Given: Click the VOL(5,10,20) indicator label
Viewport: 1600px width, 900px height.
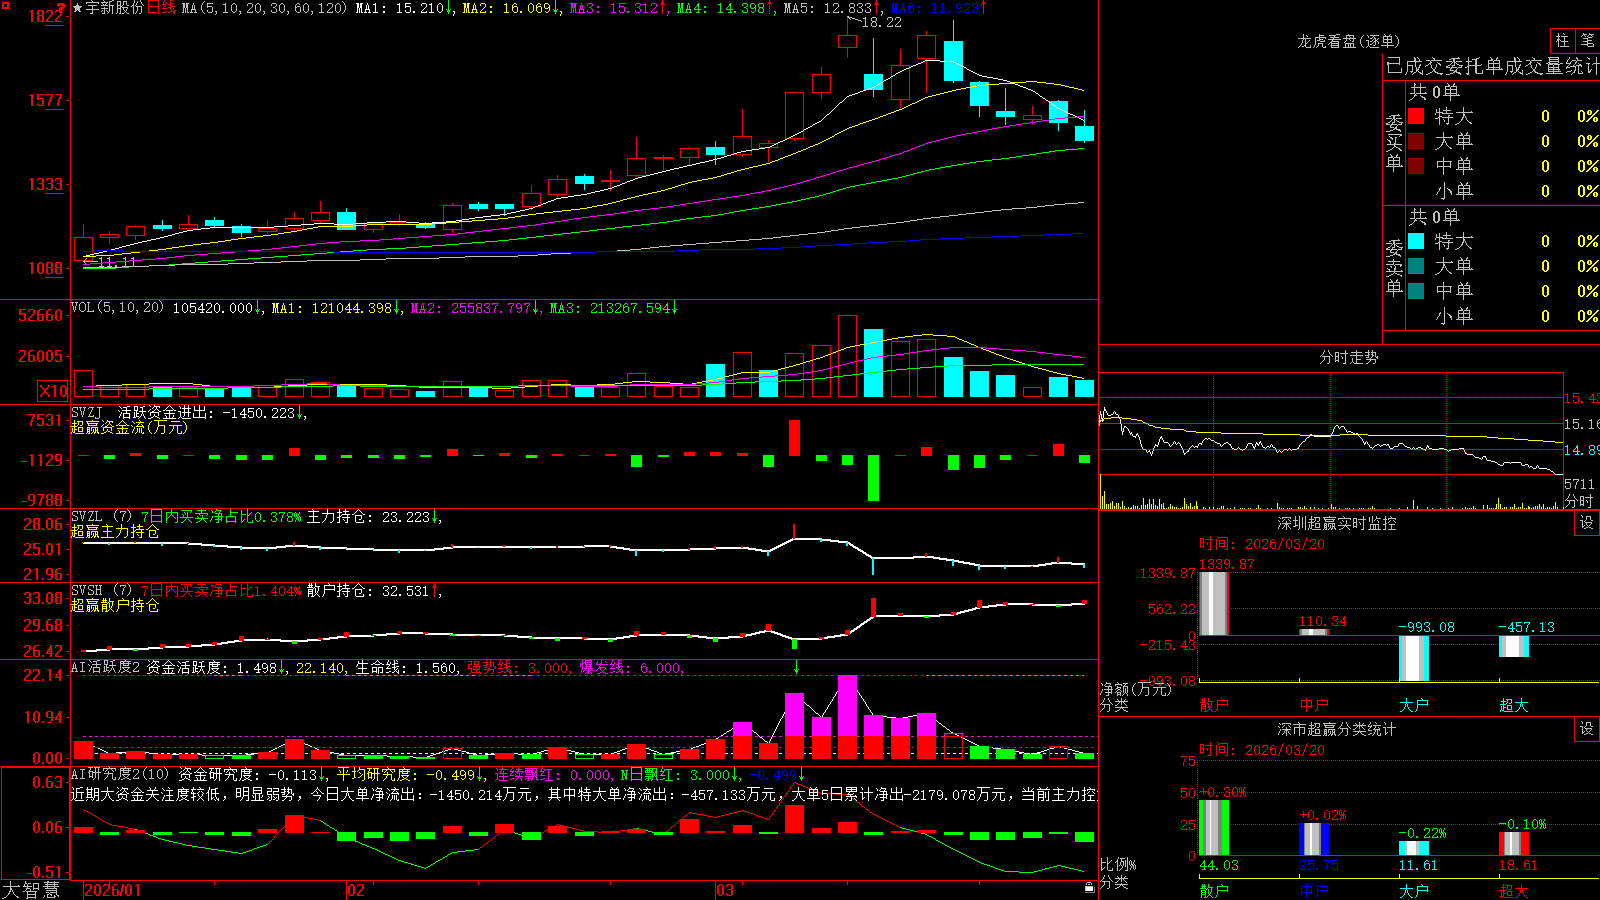Looking at the screenshot, I should click(x=117, y=308).
